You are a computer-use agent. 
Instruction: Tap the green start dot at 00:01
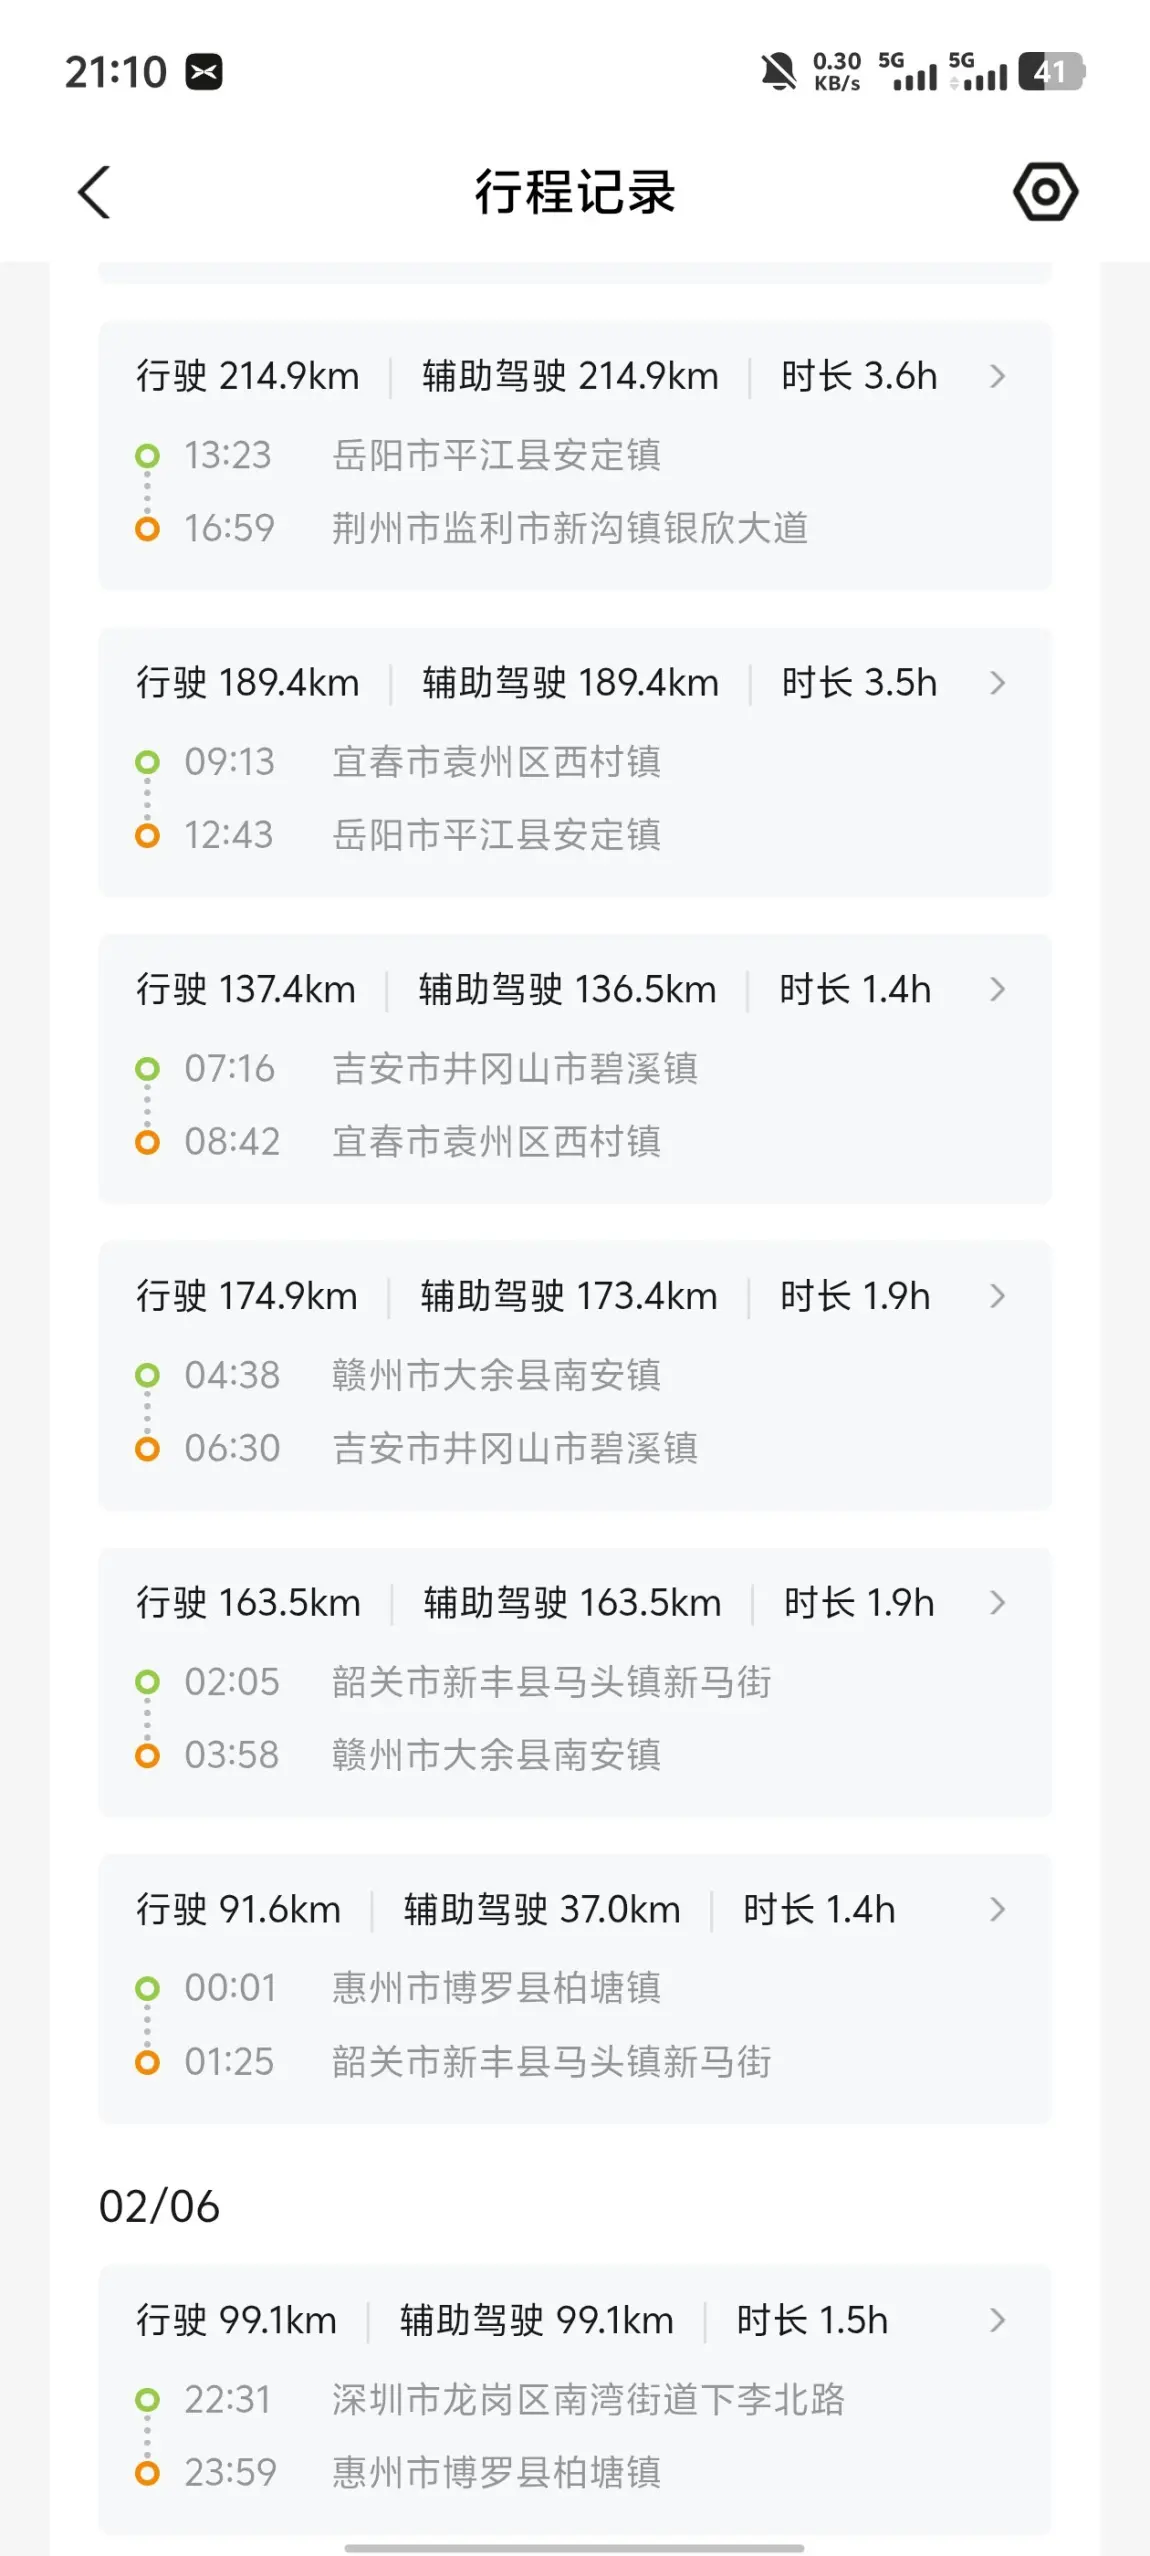click(147, 1988)
